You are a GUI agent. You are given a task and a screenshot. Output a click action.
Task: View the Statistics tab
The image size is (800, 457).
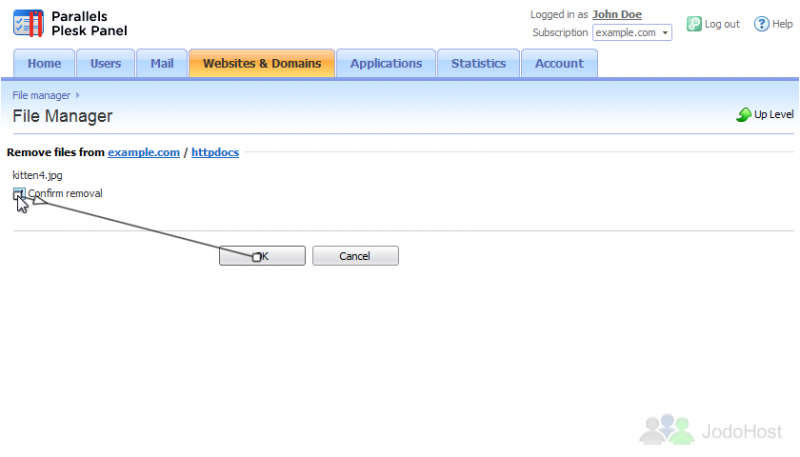coord(479,63)
